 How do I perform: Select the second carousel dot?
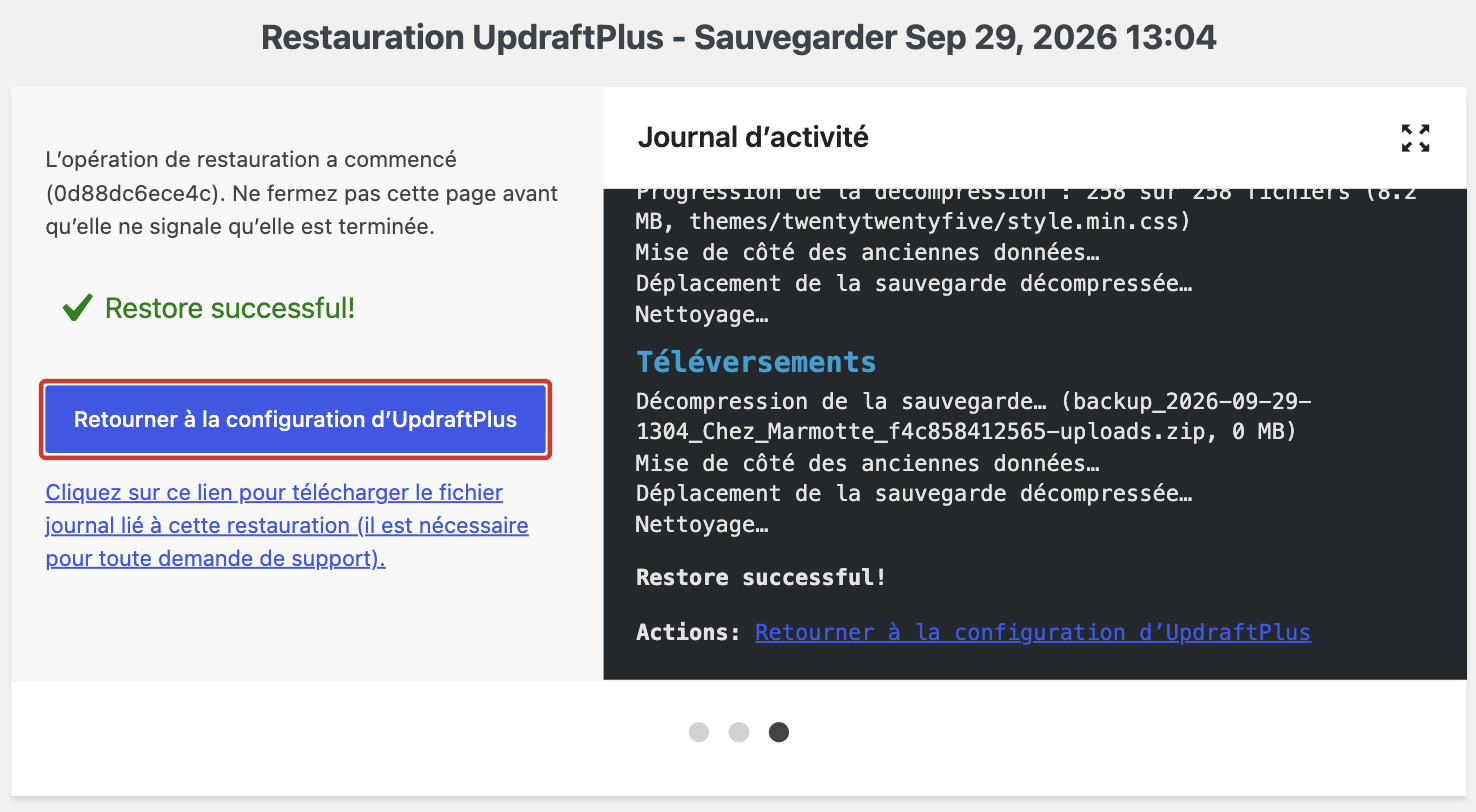[739, 732]
